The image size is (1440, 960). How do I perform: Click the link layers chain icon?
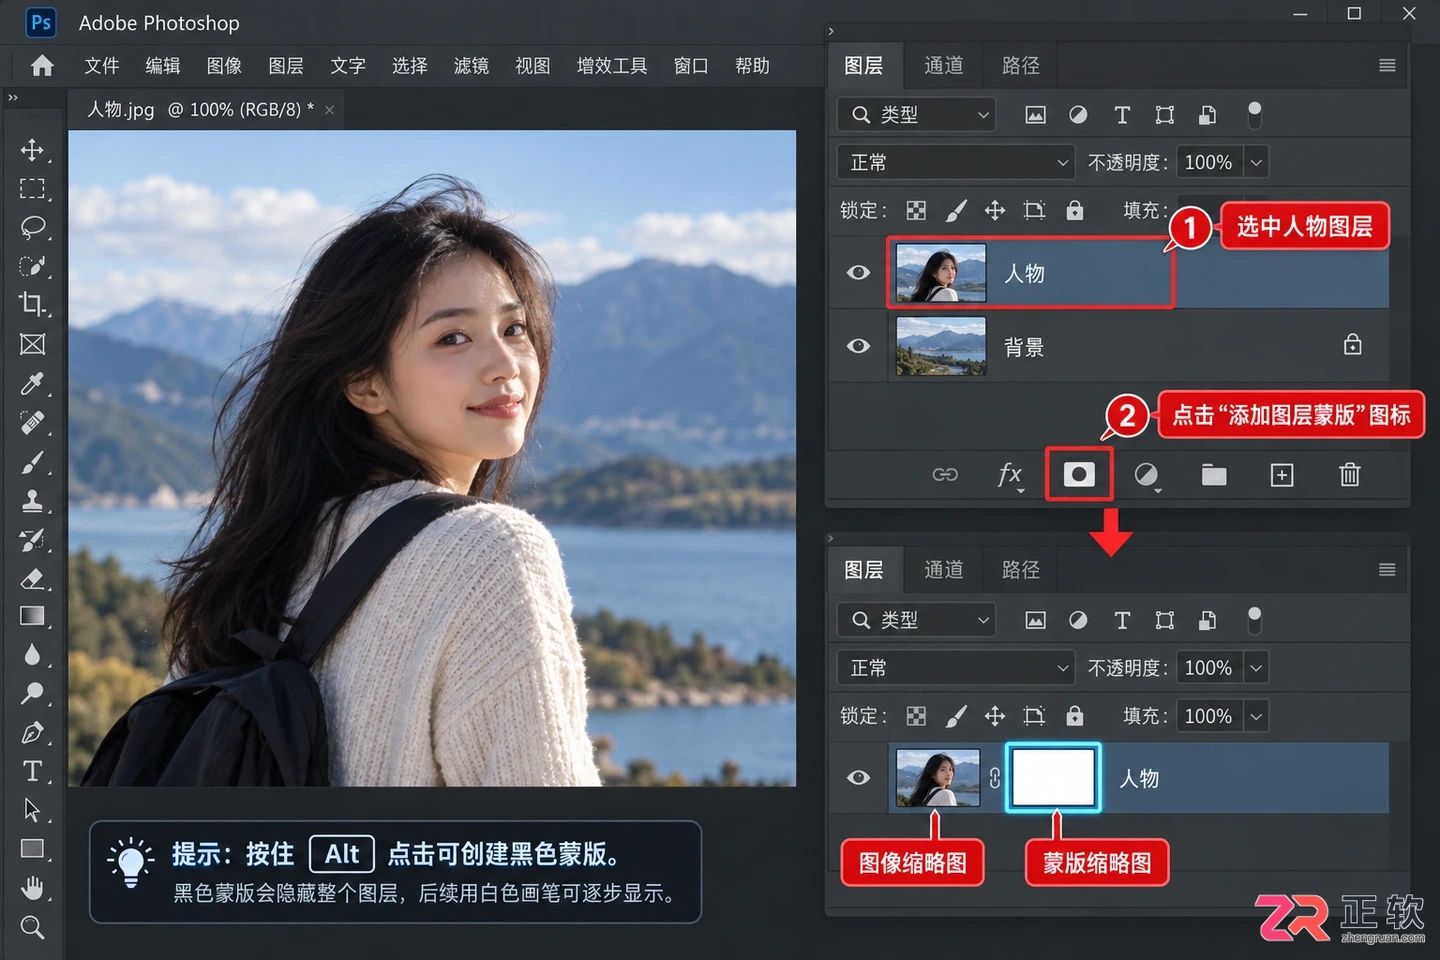pos(945,475)
